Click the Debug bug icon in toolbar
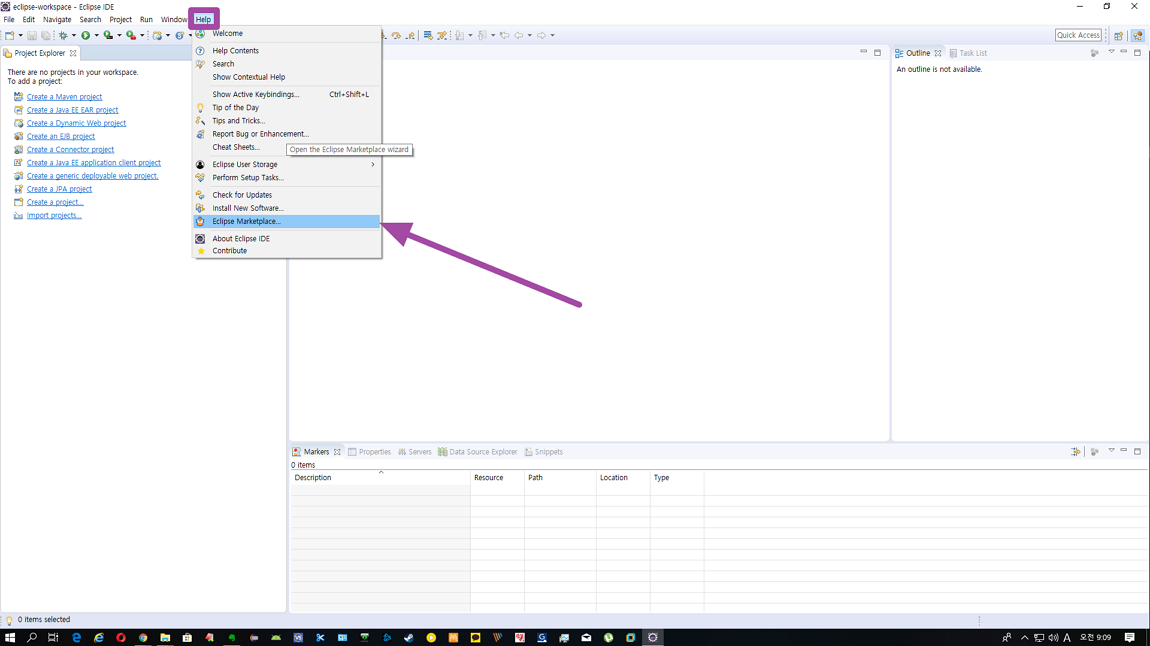Image resolution: width=1150 pixels, height=646 pixels. coord(64,35)
